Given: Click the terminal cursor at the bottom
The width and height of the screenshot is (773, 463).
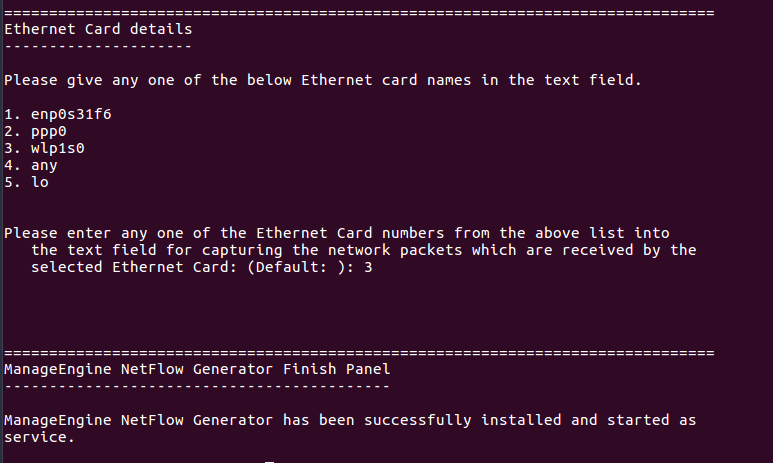Looking at the screenshot, I should click(269, 461).
